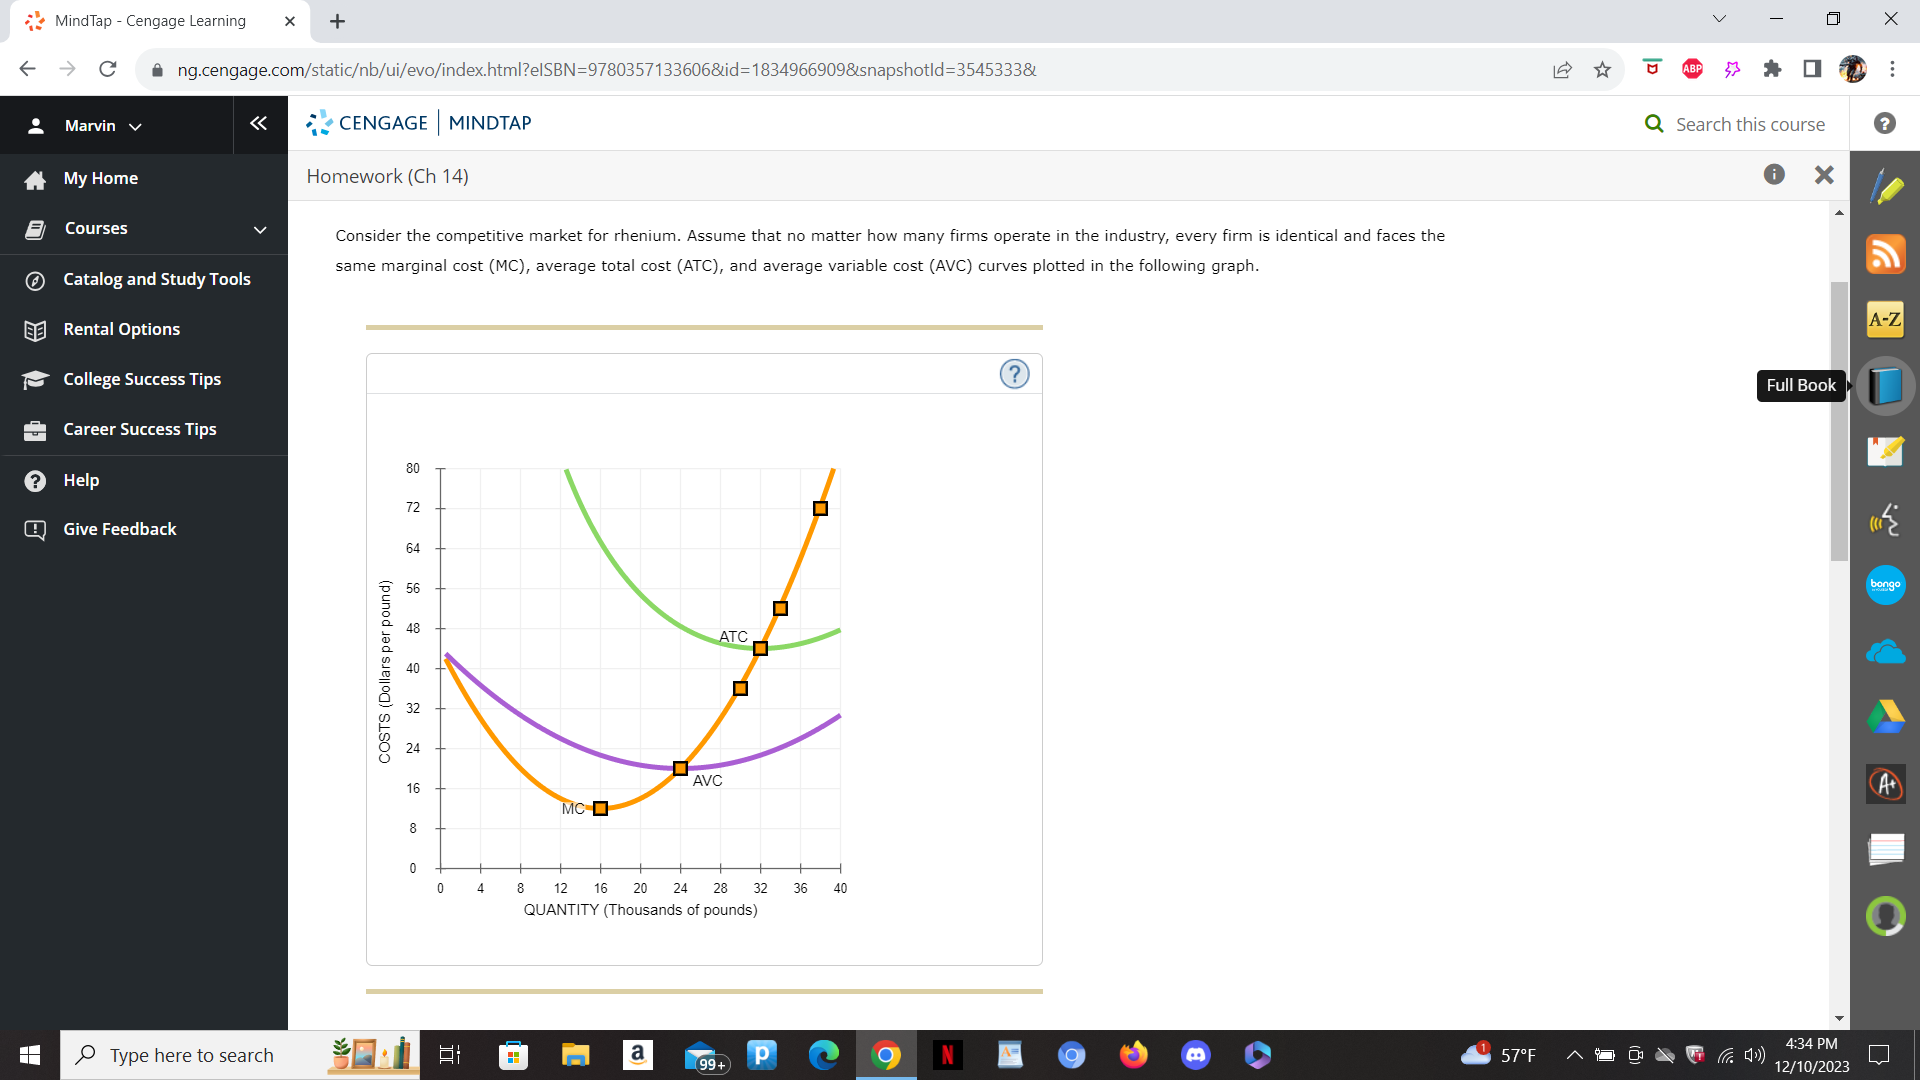
Task: Click the graph help question mark icon
Action: coord(1014,373)
